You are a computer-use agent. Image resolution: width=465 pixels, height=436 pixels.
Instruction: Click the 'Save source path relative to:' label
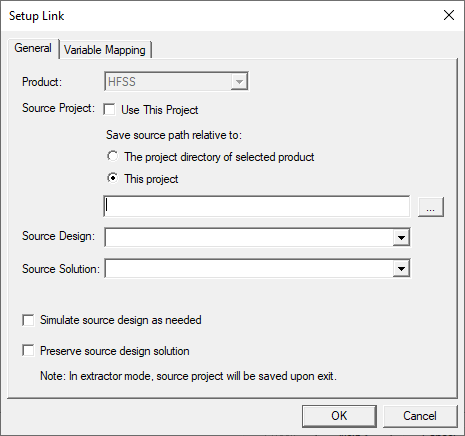(x=174, y=135)
